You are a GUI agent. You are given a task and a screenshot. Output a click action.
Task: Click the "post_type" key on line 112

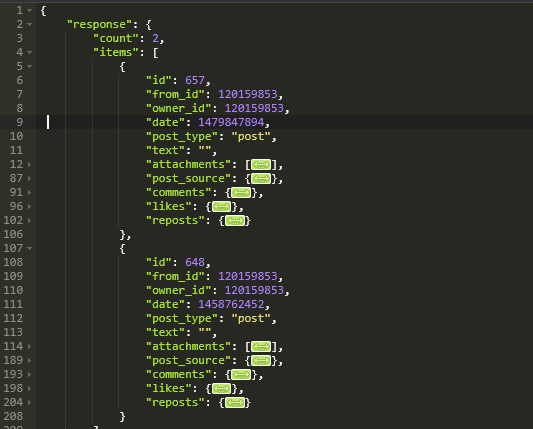182,319
